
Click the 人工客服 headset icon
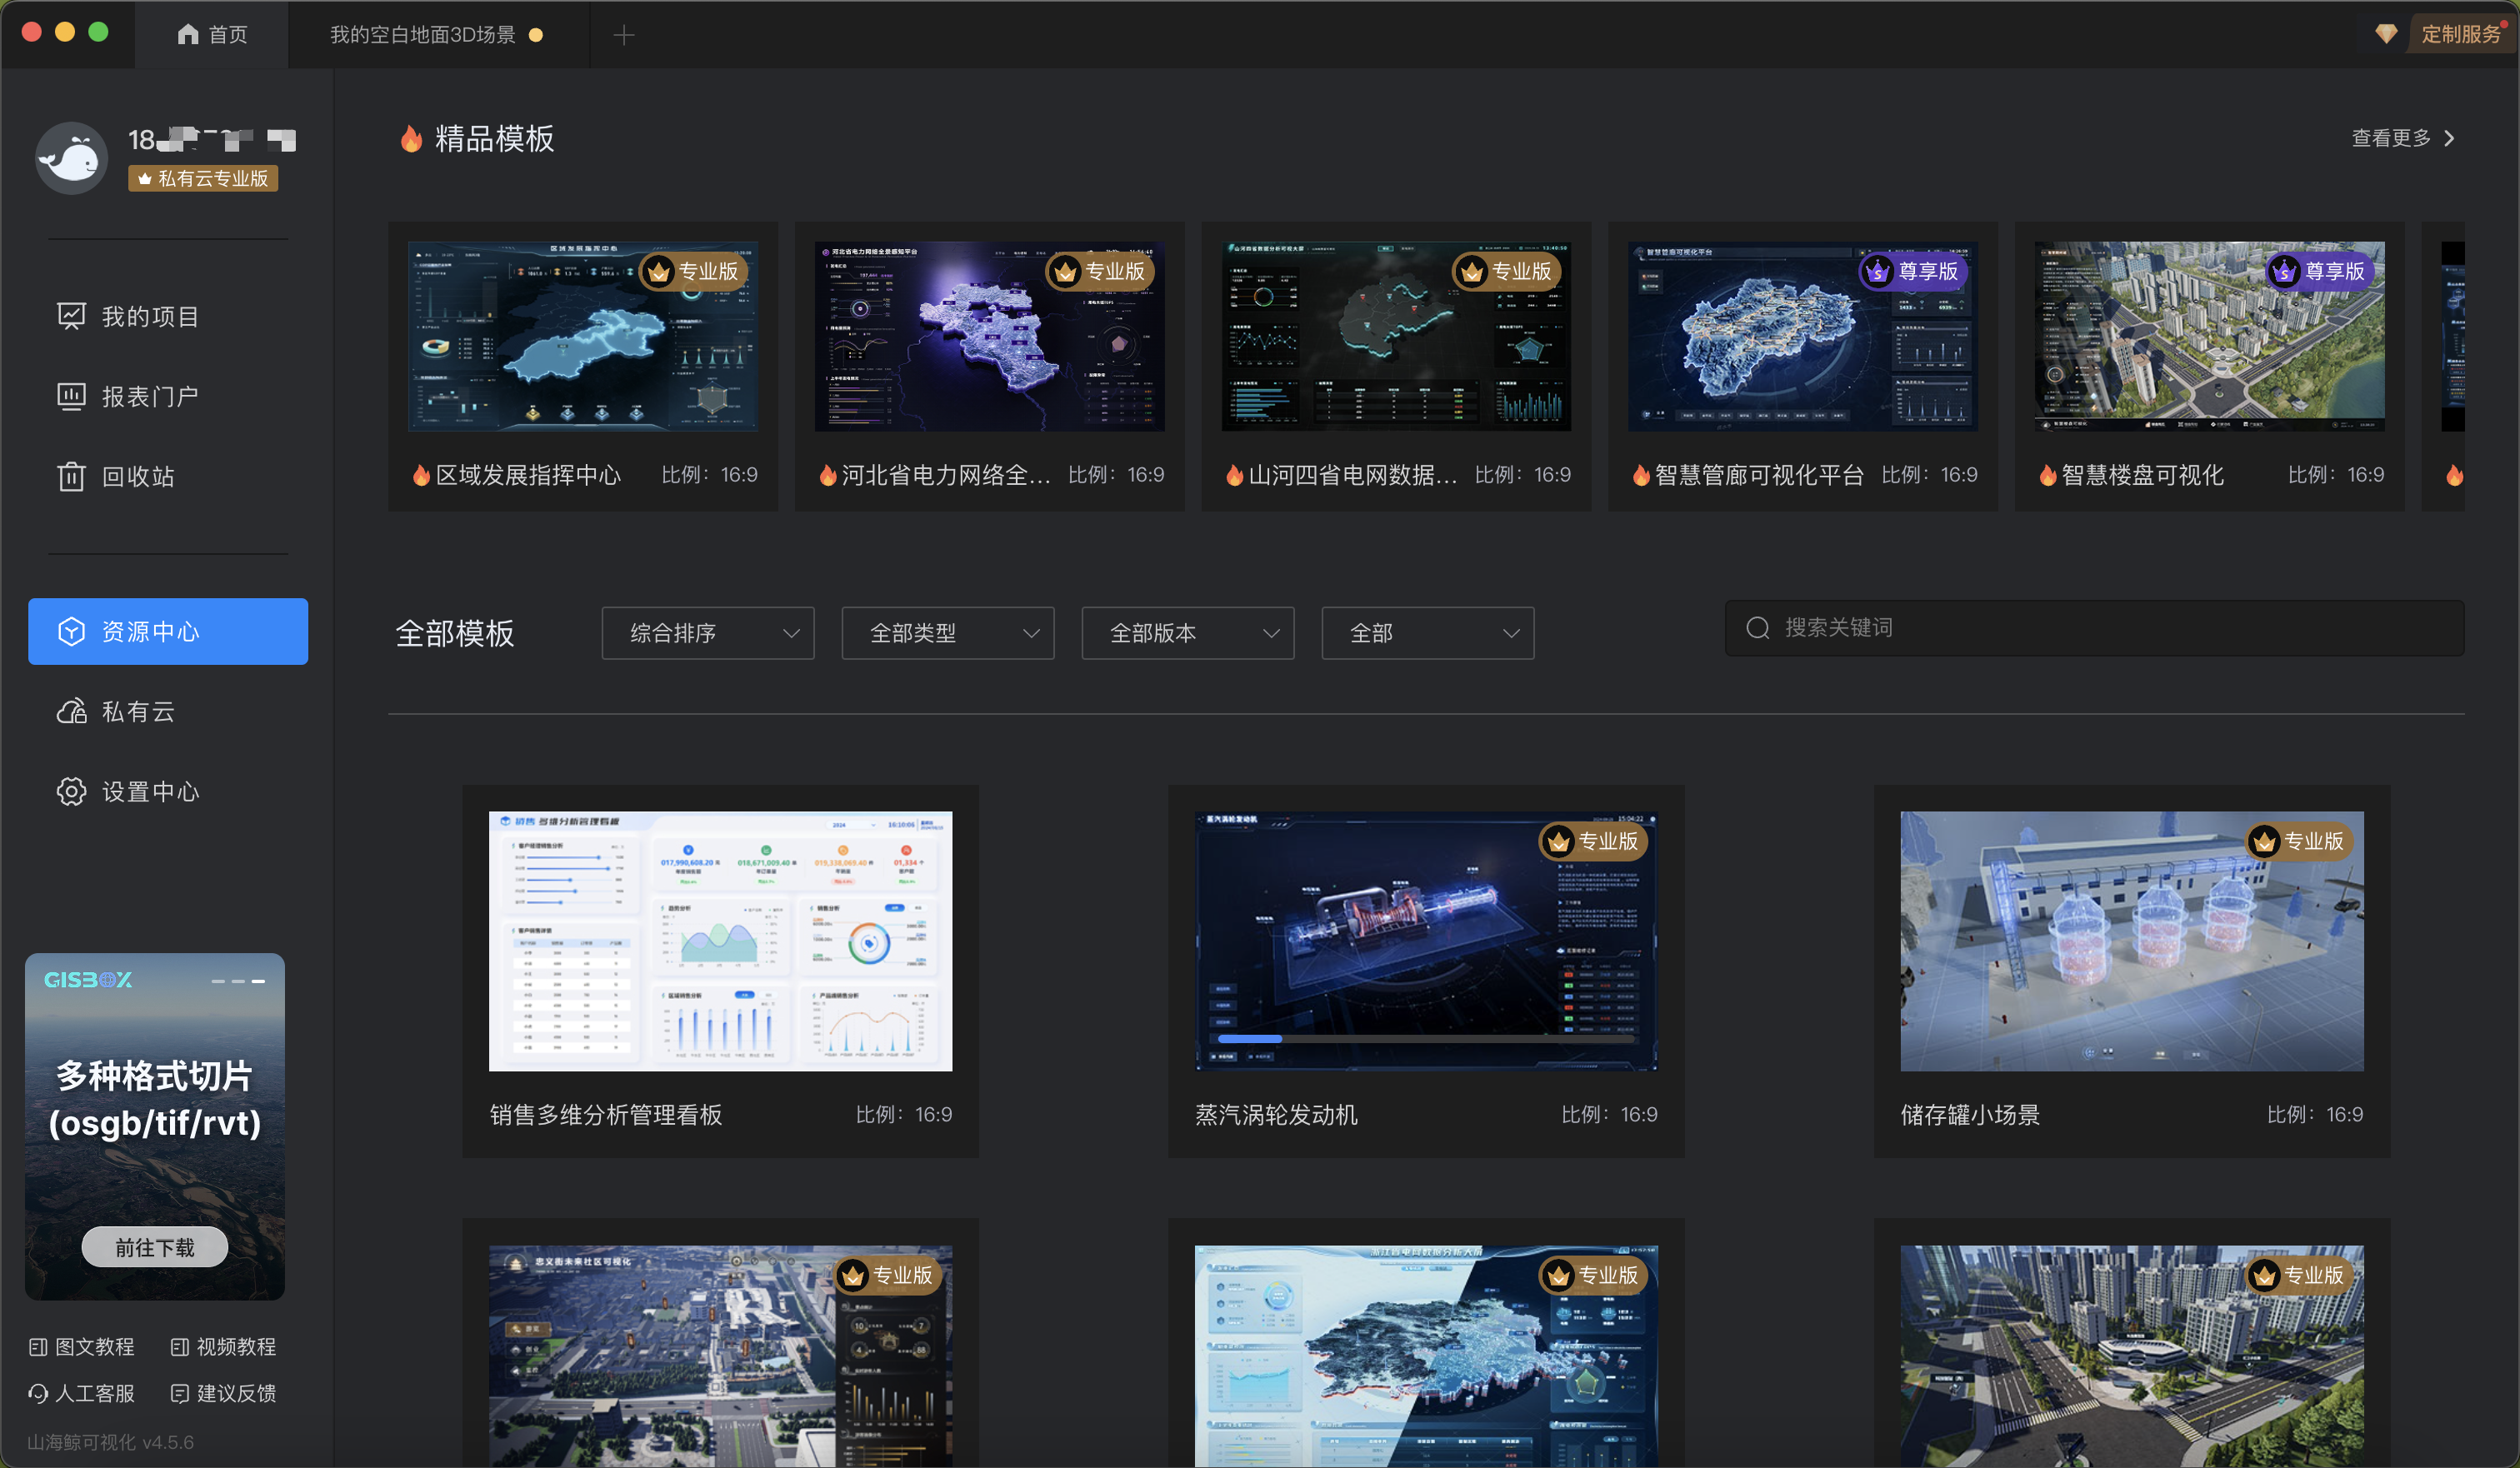pos(38,1393)
